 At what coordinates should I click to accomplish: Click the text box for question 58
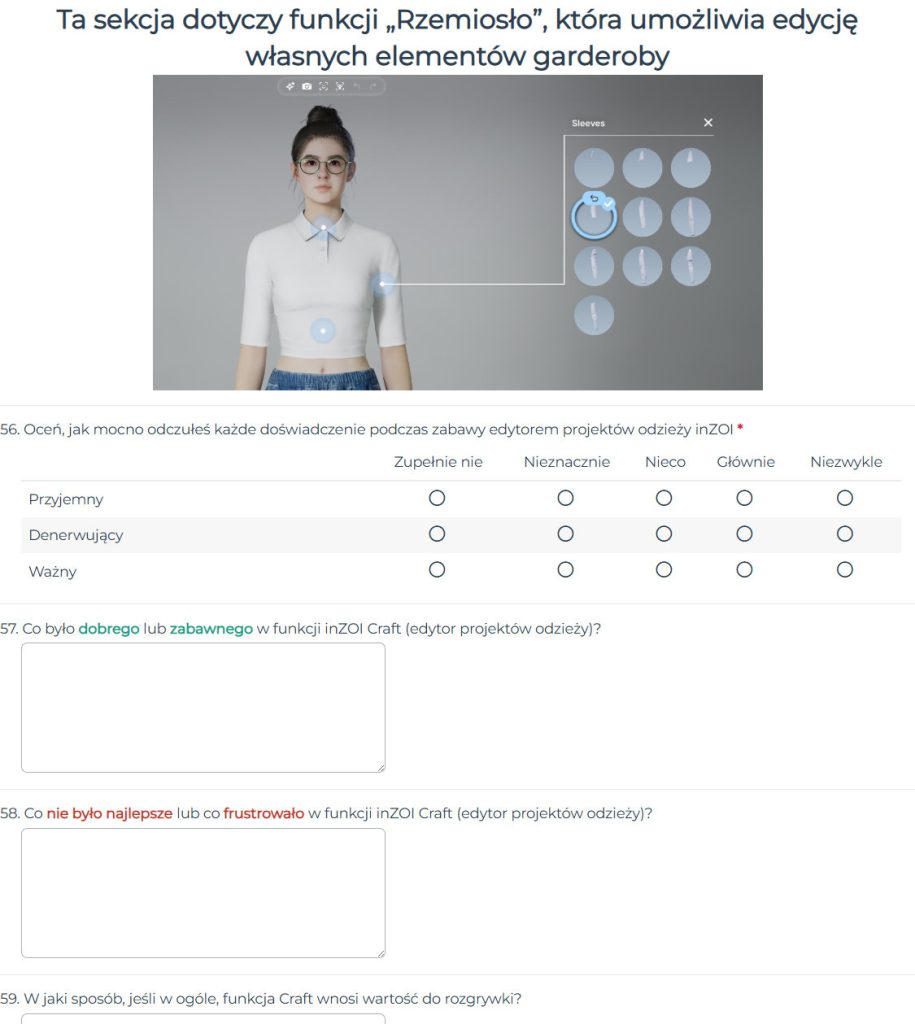pyautogui.click(x=203, y=893)
